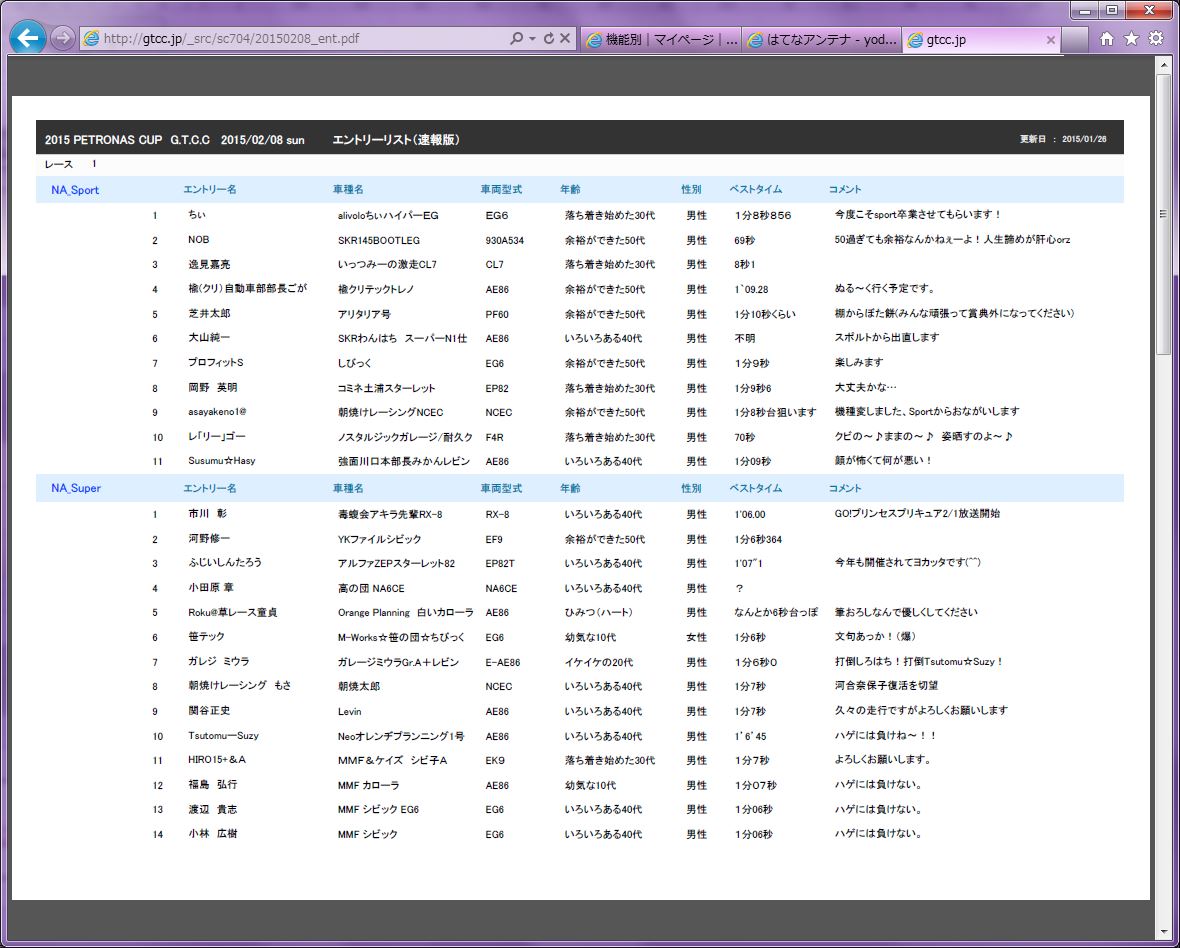The width and height of the screenshot is (1180, 948).
Task: Close the gtcc.jp tab
Action: coord(1051,40)
